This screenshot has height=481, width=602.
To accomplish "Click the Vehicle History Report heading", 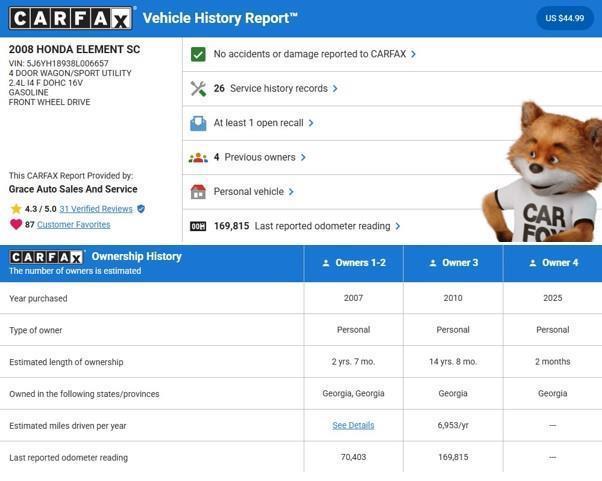I will tap(220, 18).
